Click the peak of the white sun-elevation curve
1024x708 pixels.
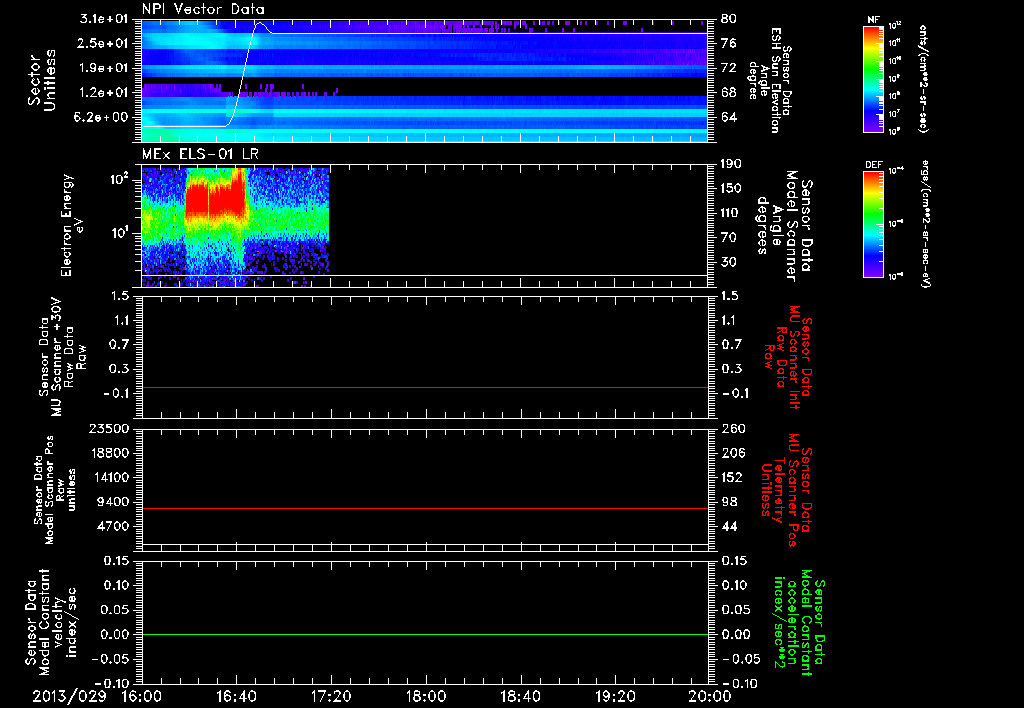(260, 24)
